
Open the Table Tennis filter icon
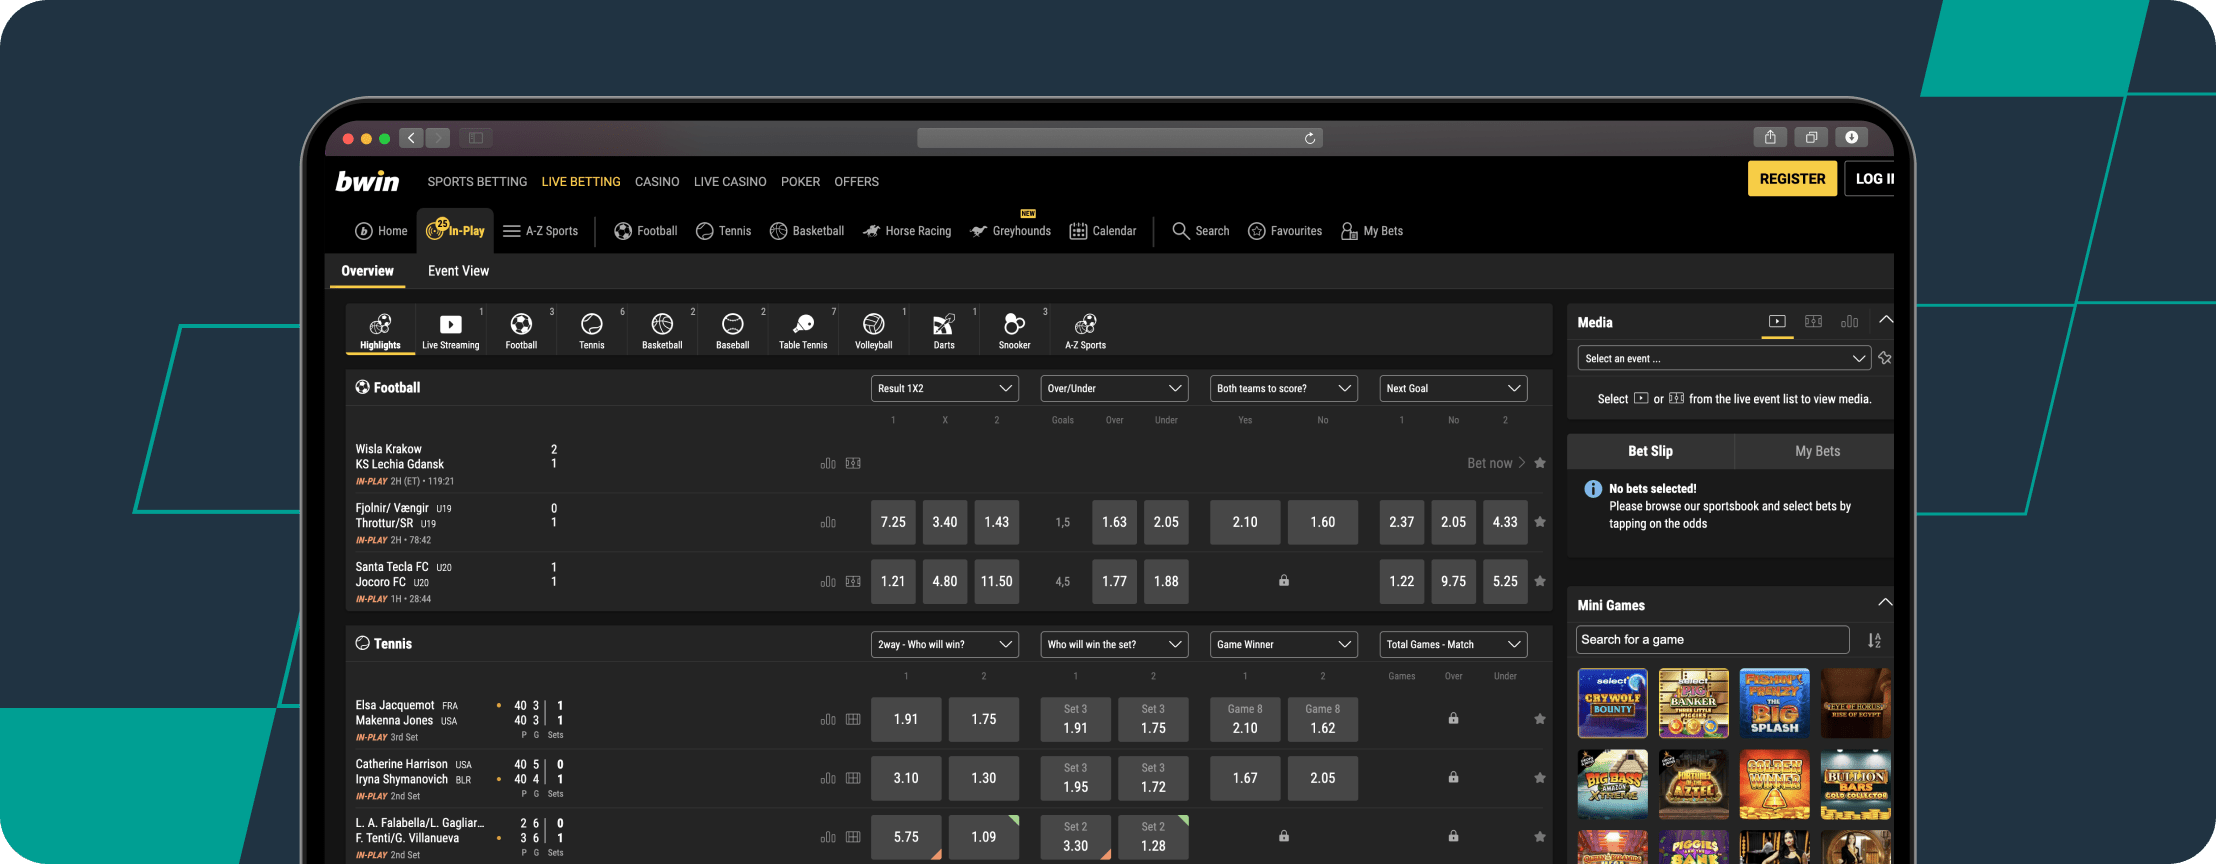[x=803, y=330]
